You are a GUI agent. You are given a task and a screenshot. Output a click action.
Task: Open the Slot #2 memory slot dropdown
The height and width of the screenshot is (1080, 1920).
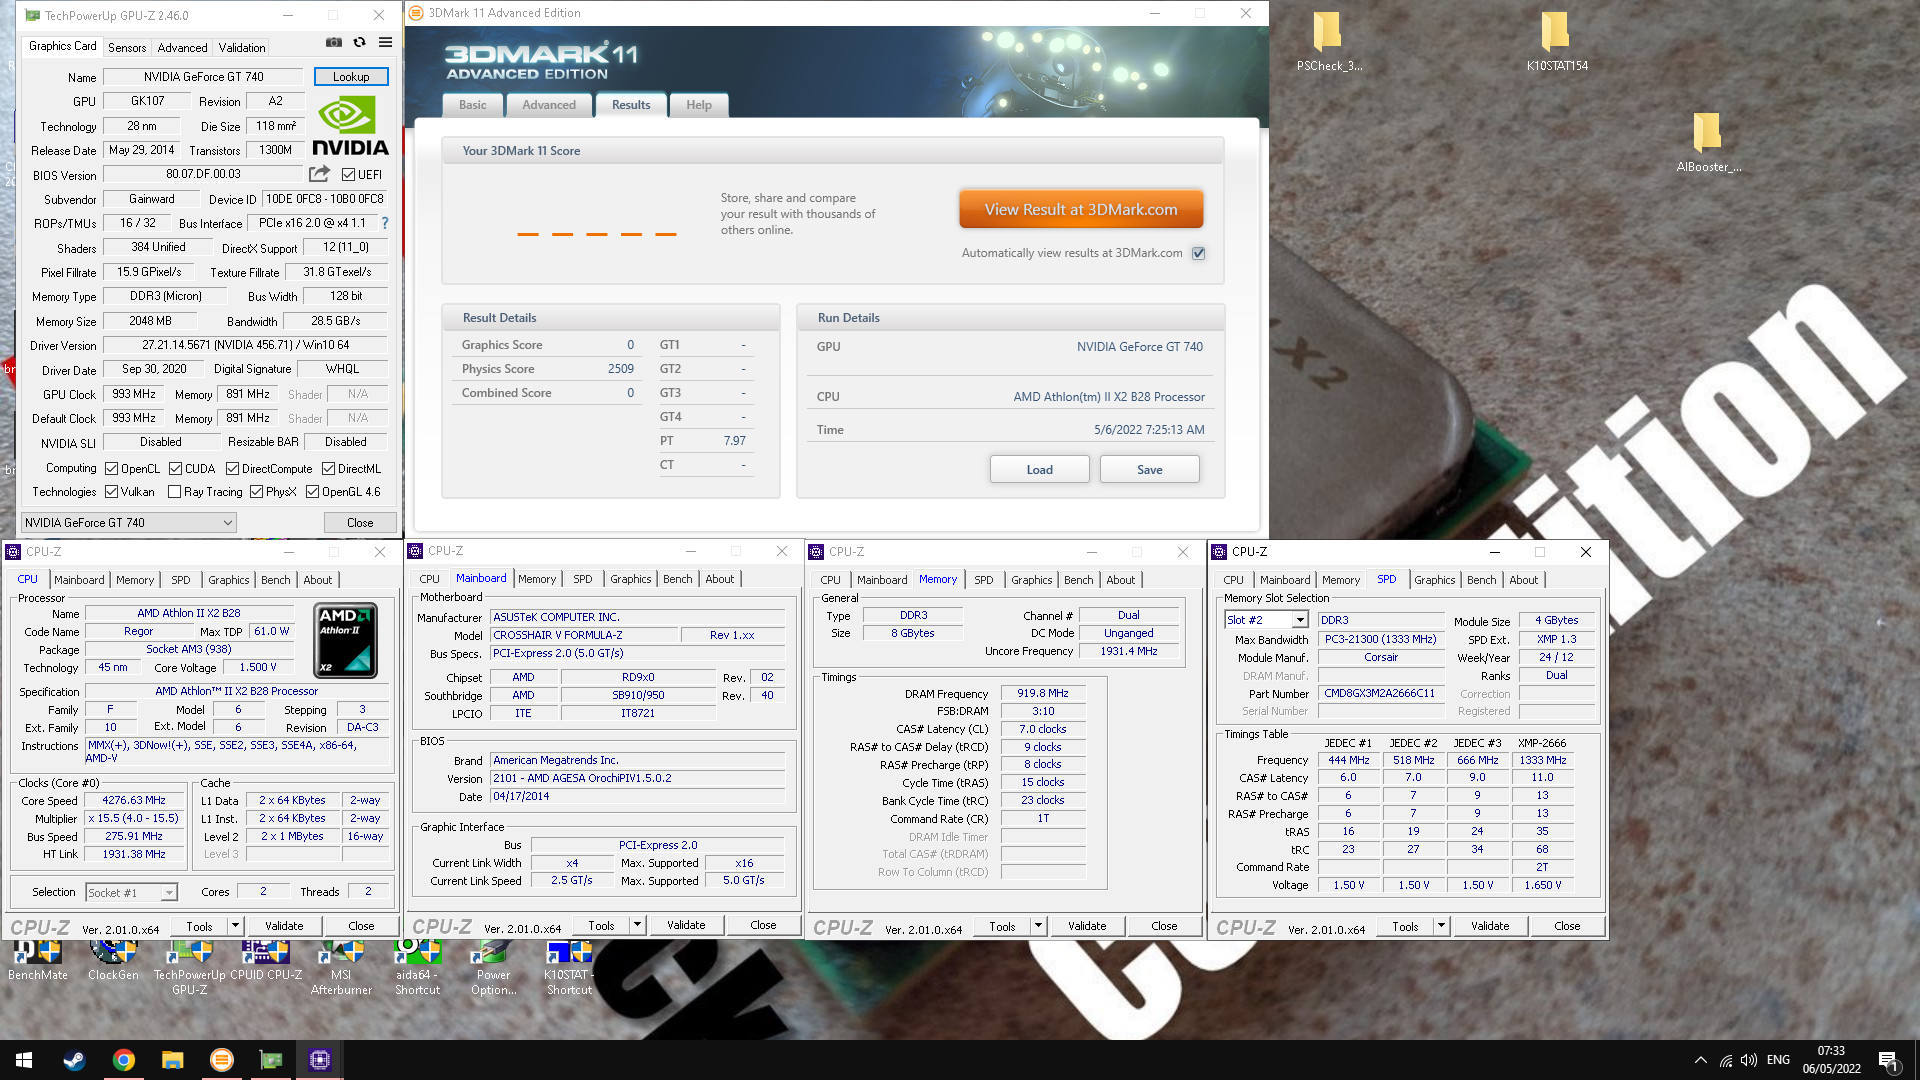1267,620
